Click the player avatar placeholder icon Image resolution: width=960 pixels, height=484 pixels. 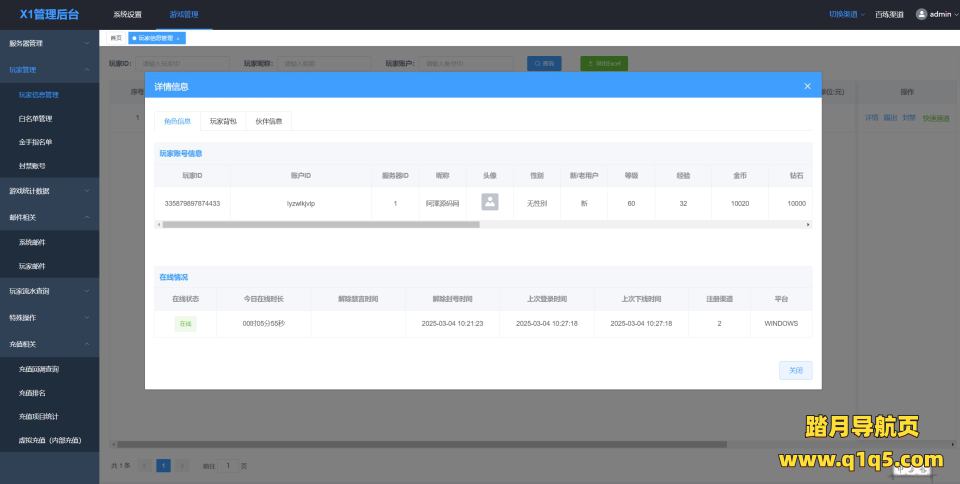click(490, 202)
